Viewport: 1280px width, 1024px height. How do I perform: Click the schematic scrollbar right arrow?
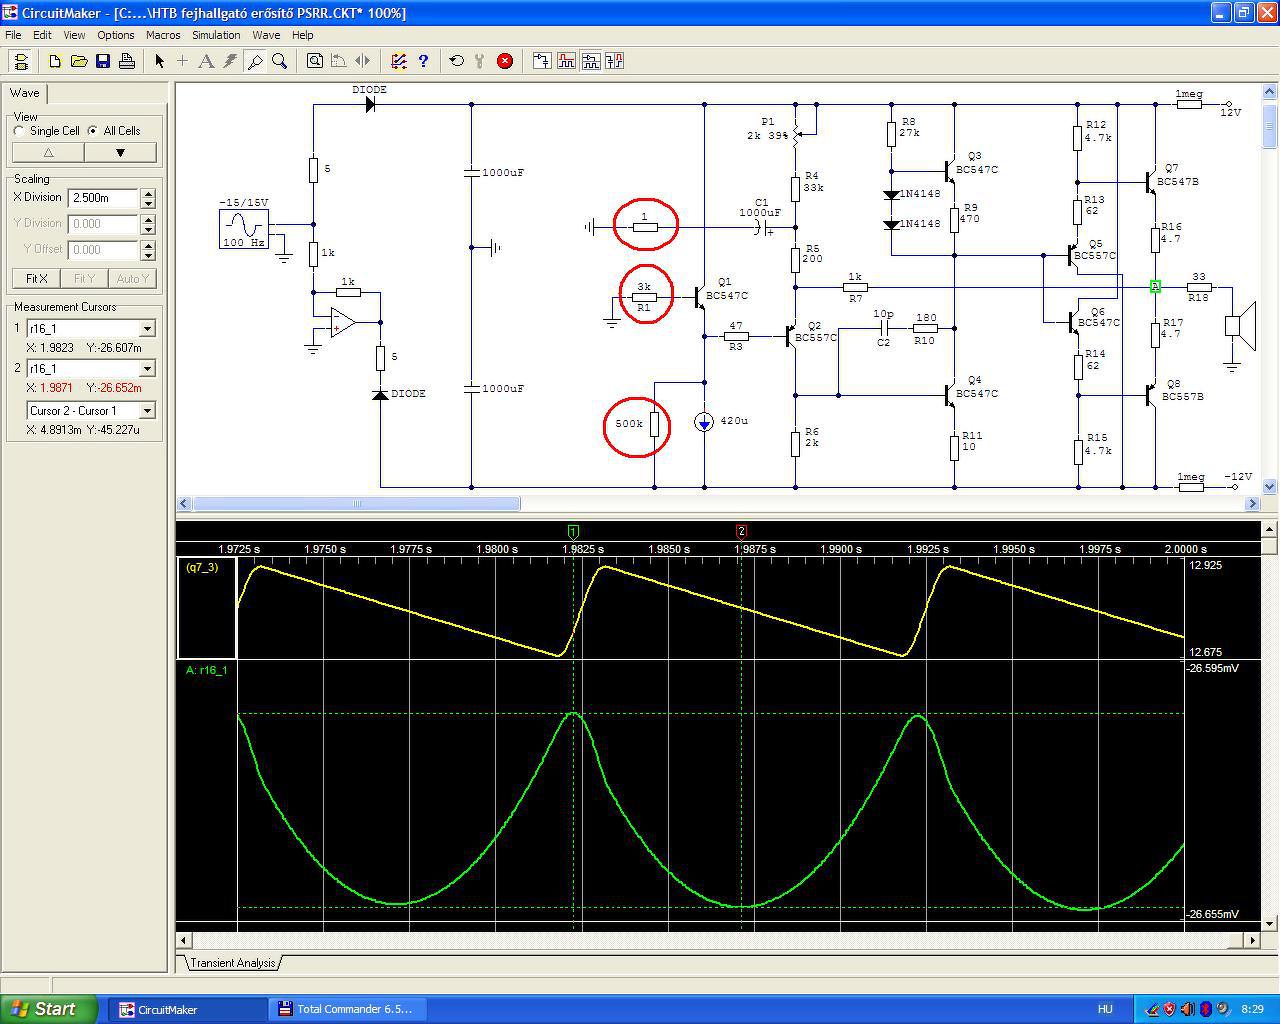point(1254,504)
